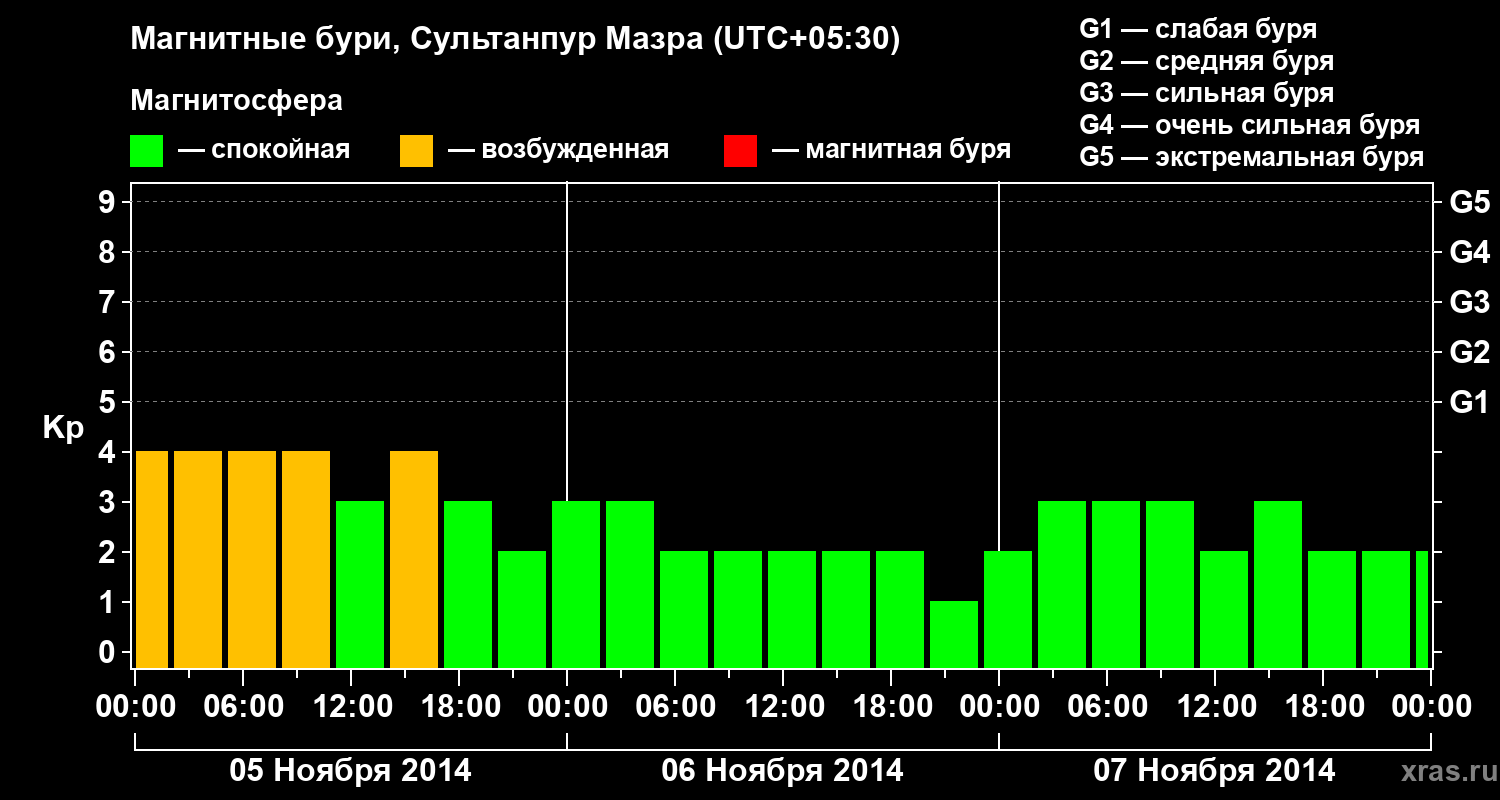Click the 'G5' label on right axis

[x=1469, y=202]
